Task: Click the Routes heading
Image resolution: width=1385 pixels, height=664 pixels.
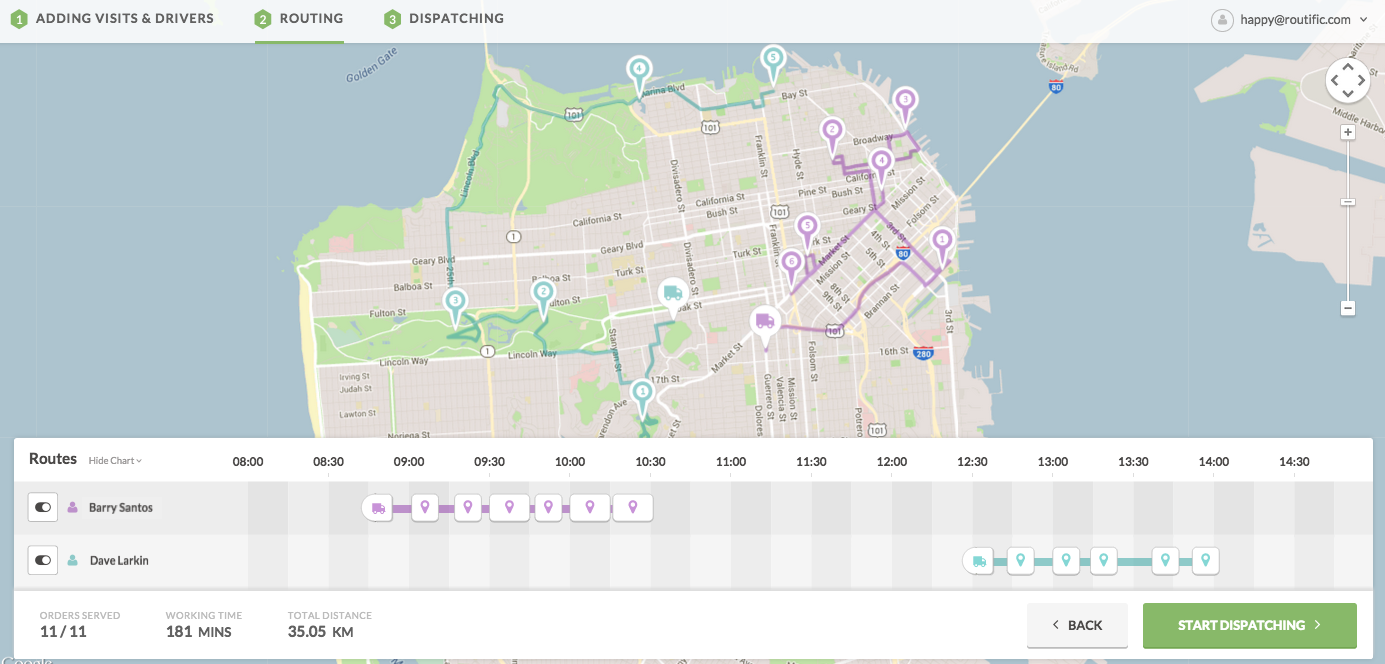Action: 53,459
